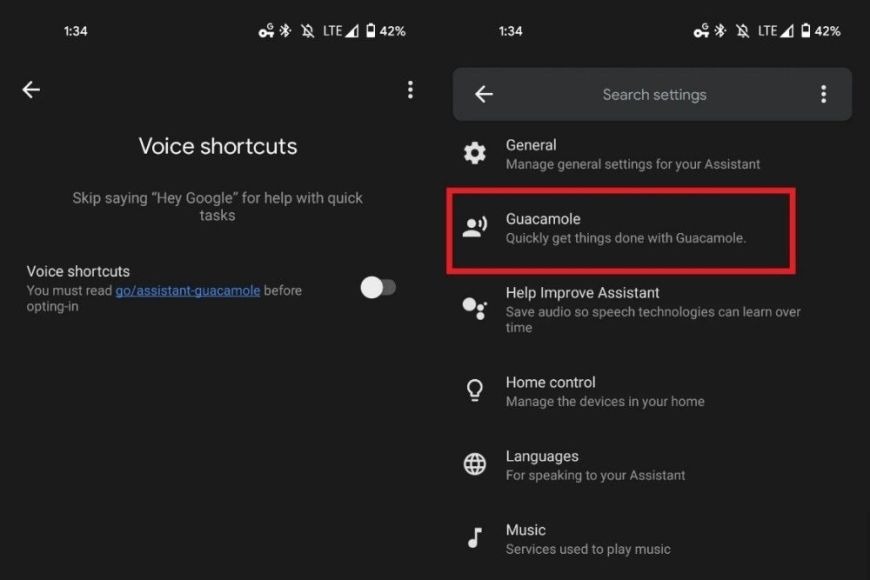Open the go/assistant-guacamole link

tap(188, 291)
